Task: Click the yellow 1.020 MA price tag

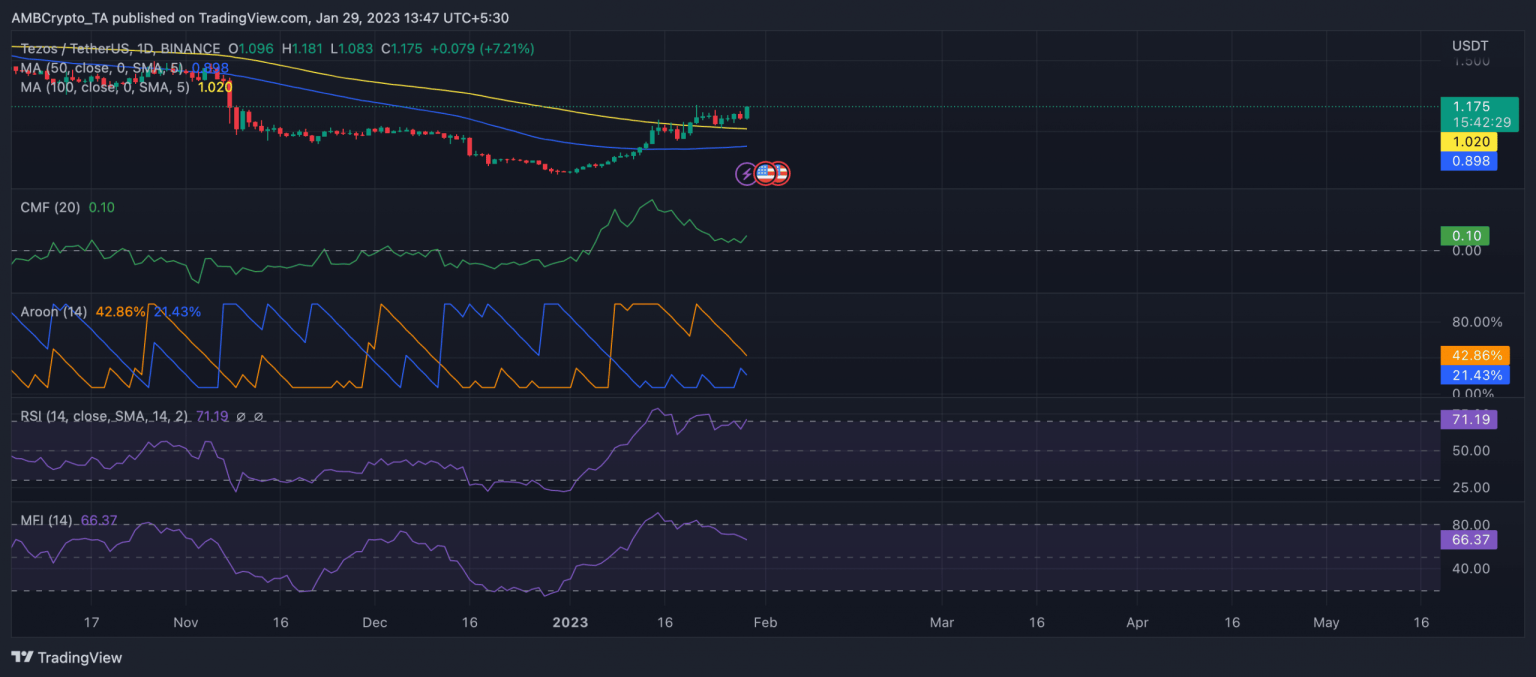Action: 1468,142
